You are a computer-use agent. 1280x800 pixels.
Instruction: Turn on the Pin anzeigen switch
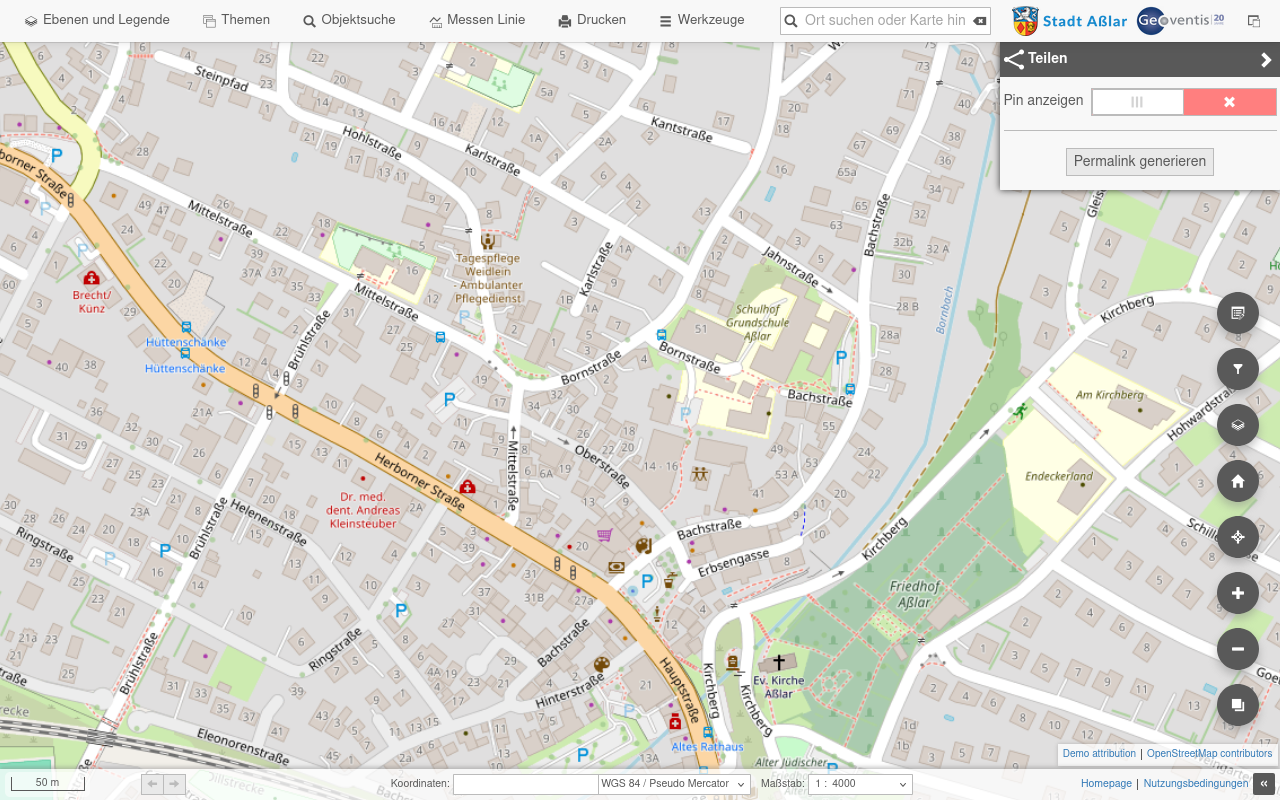tap(1137, 102)
